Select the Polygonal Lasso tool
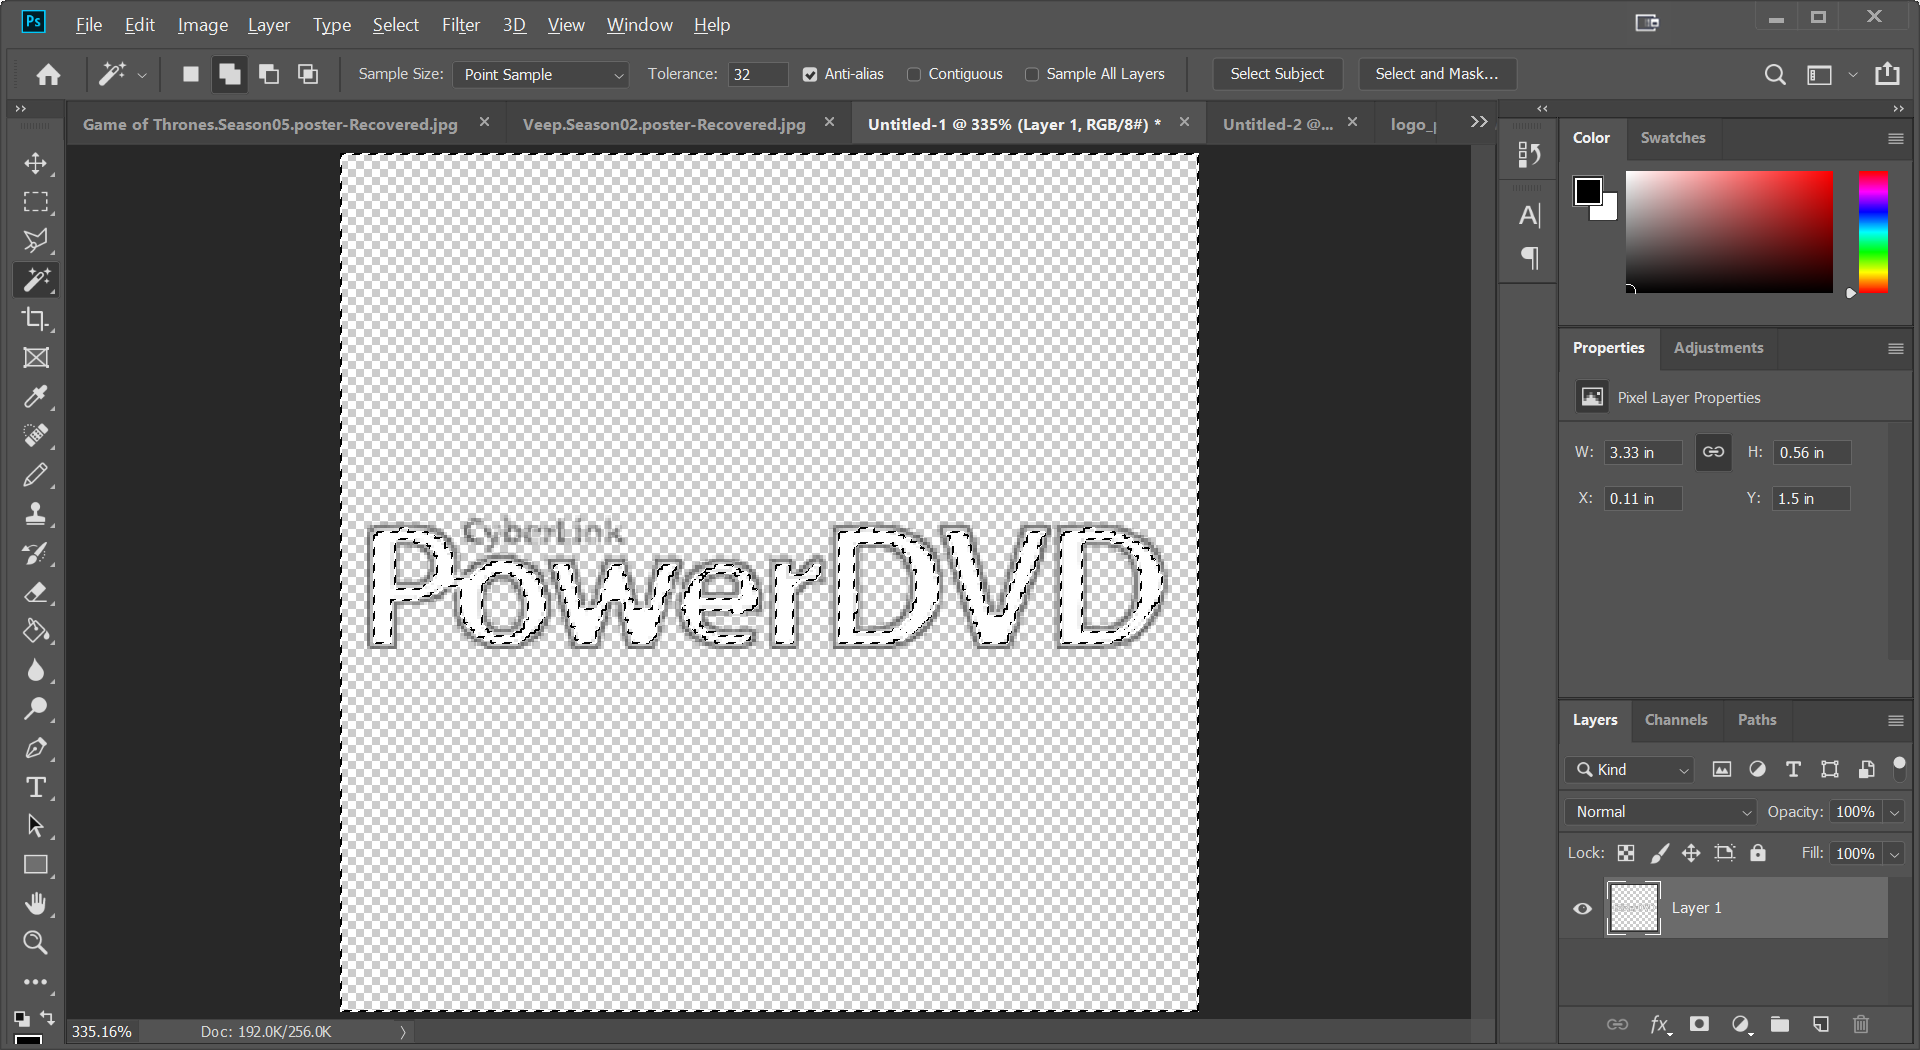Viewport: 1920px width, 1050px height. [x=36, y=241]
